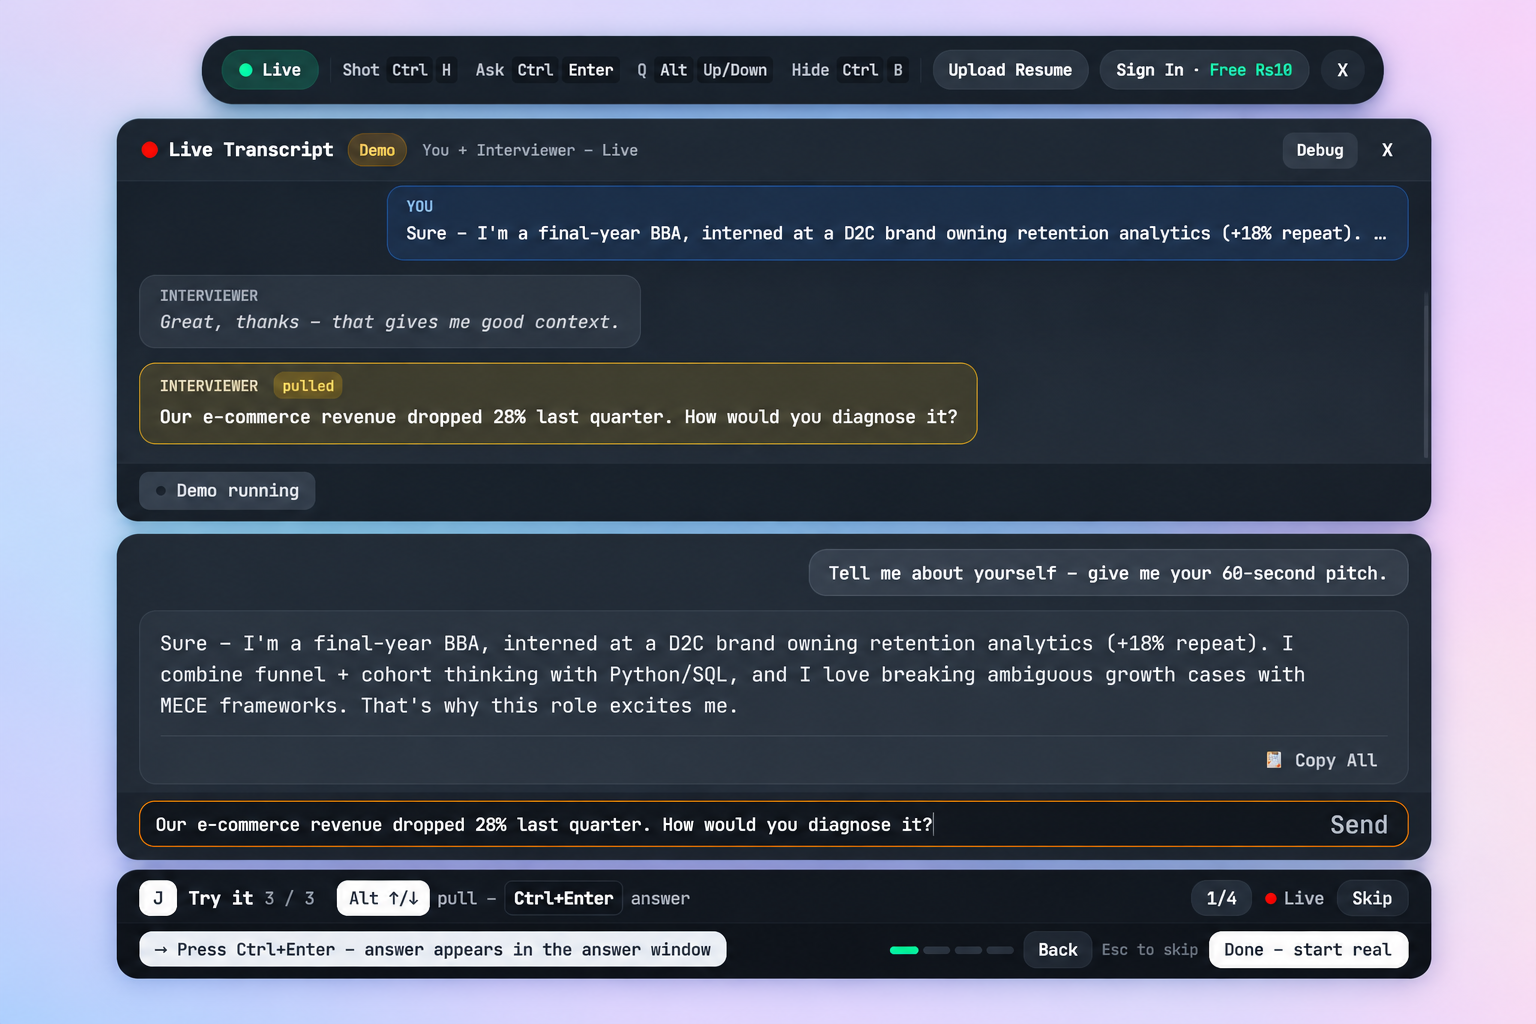
Task: Open the Upload Resume button
Action: (x=1010, y=70)
